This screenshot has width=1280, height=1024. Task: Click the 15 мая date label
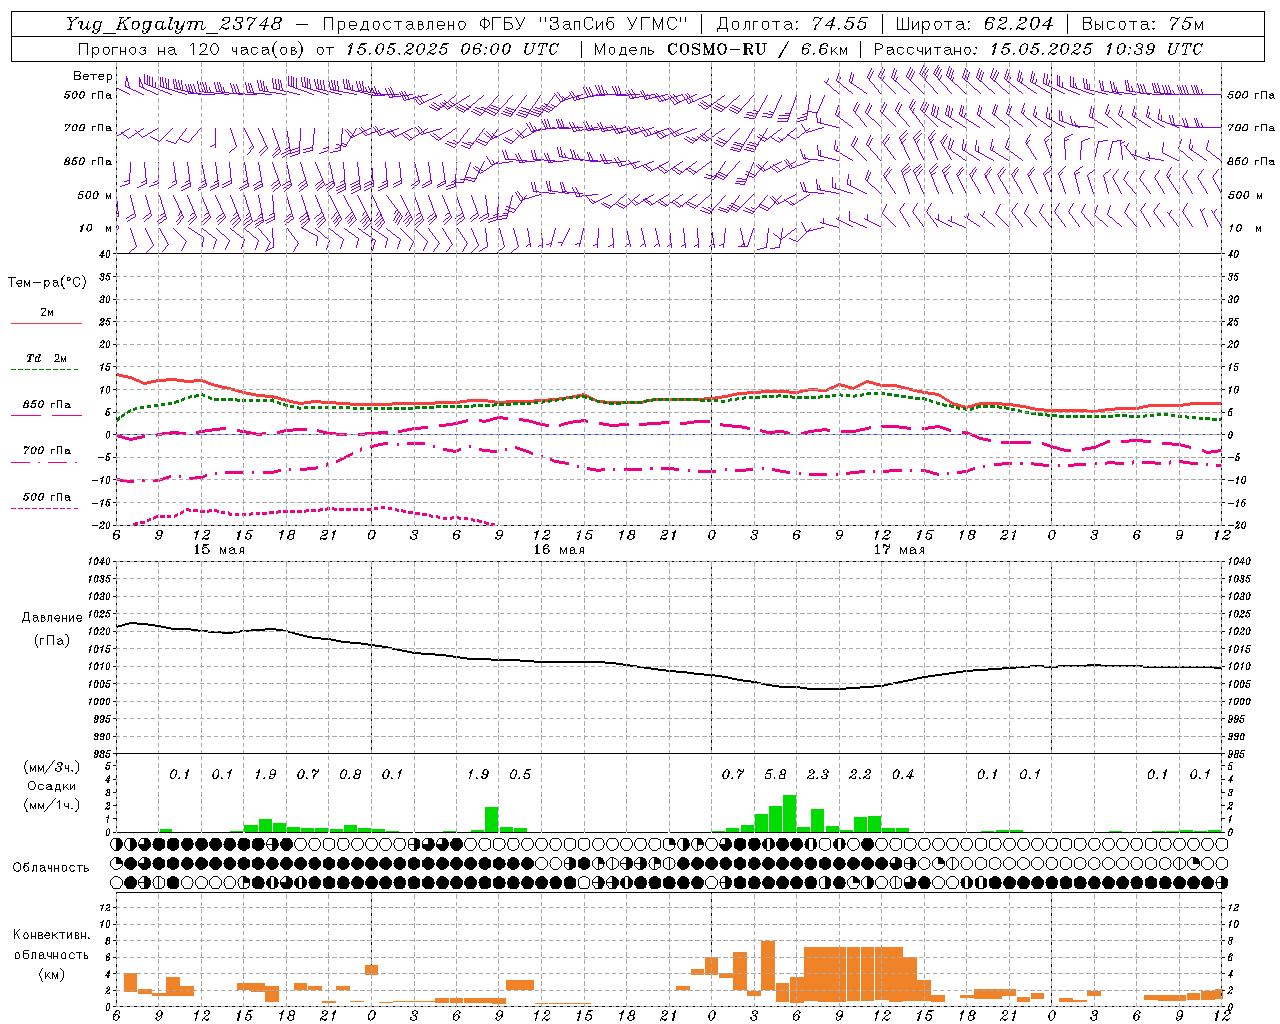[x=219, y=550]
